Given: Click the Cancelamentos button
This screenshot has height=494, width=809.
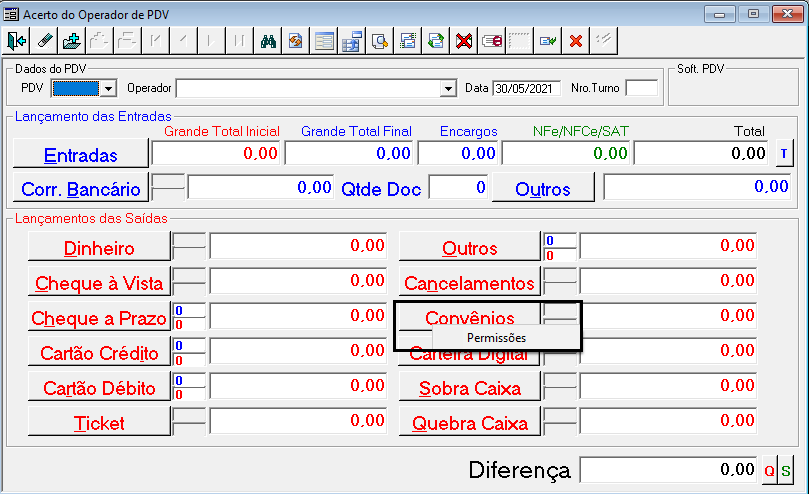Looking at the screenshot, I should coord(470,282).
